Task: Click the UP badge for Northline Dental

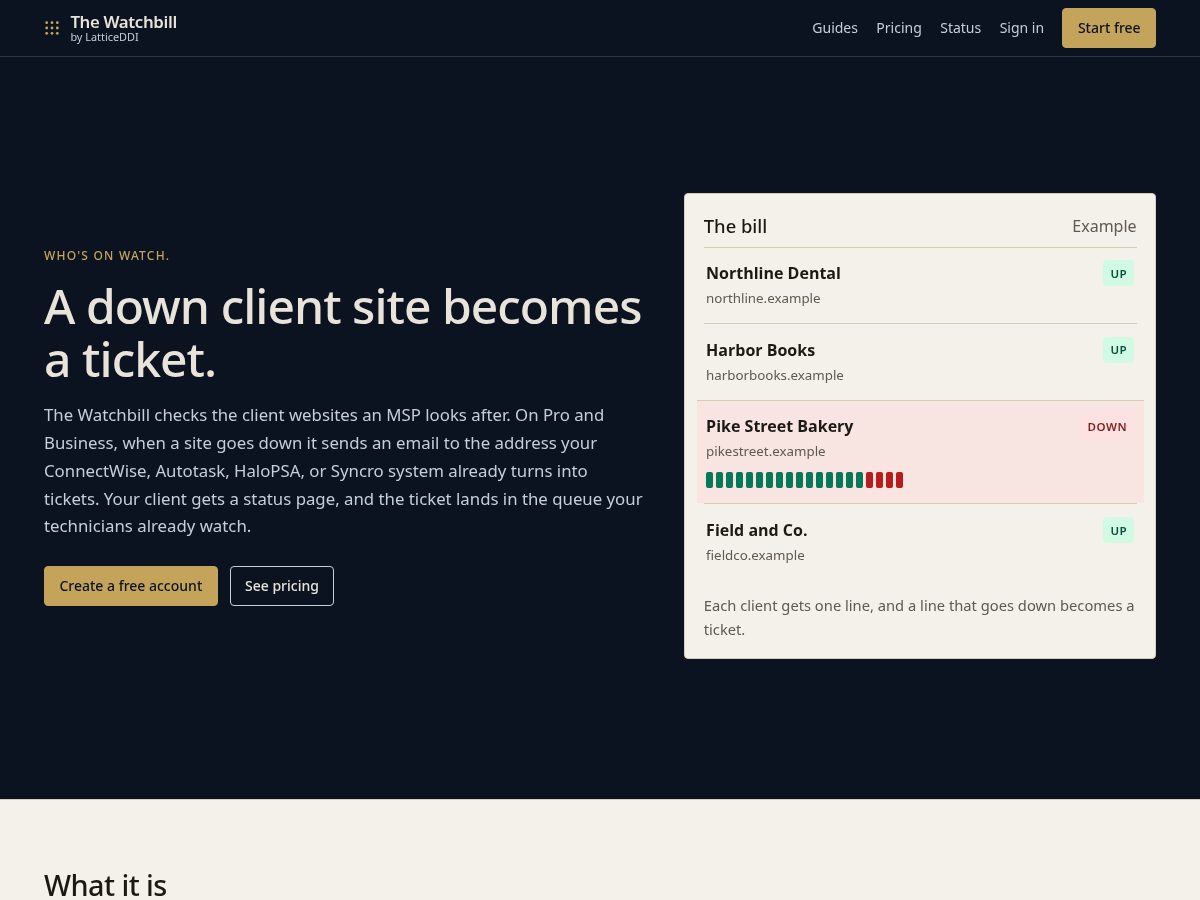Action: click(1118, 274)
